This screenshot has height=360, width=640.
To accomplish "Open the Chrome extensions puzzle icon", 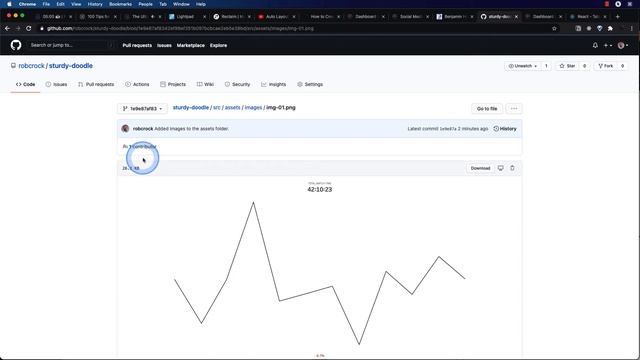I will [610, 29].
